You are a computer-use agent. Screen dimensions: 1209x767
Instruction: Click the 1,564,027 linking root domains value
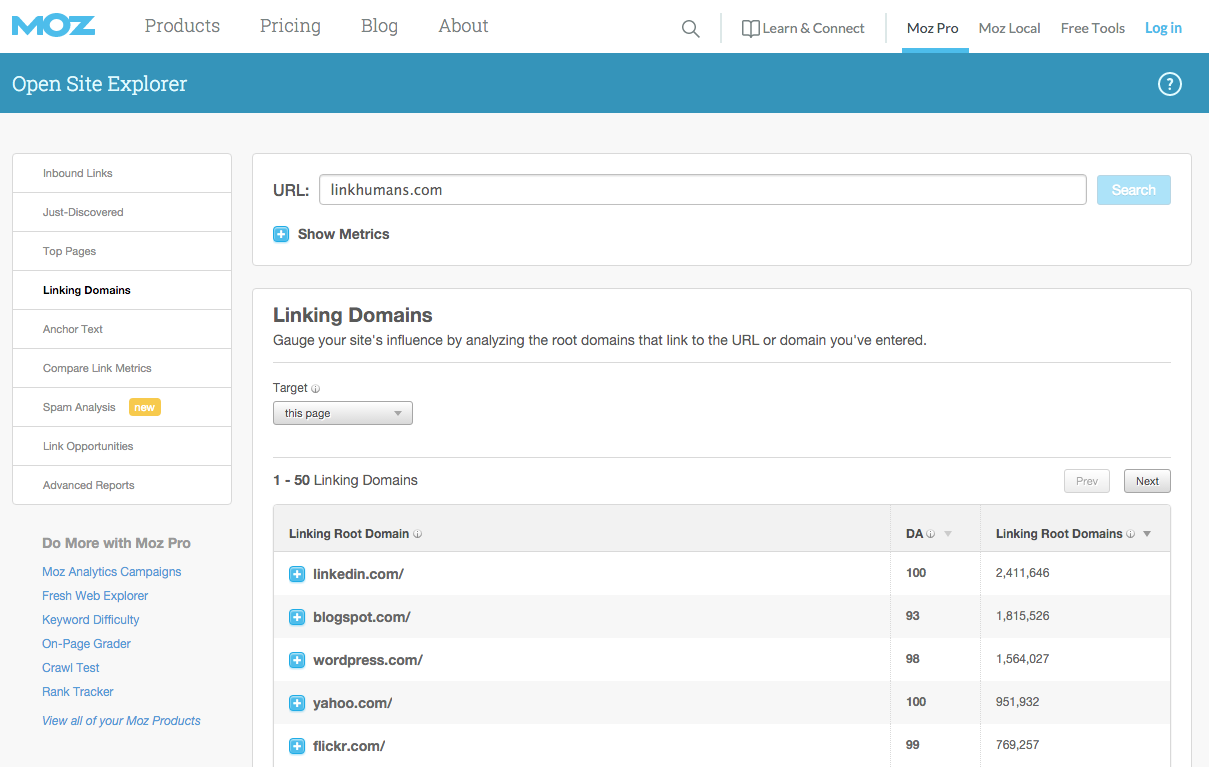coord(1023,659)
